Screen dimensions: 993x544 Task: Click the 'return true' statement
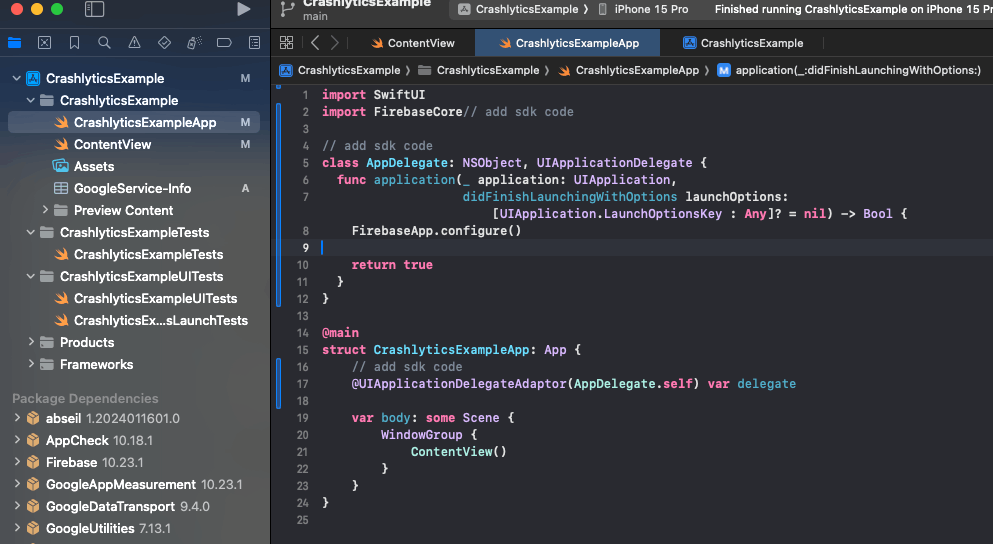(392, 265)
